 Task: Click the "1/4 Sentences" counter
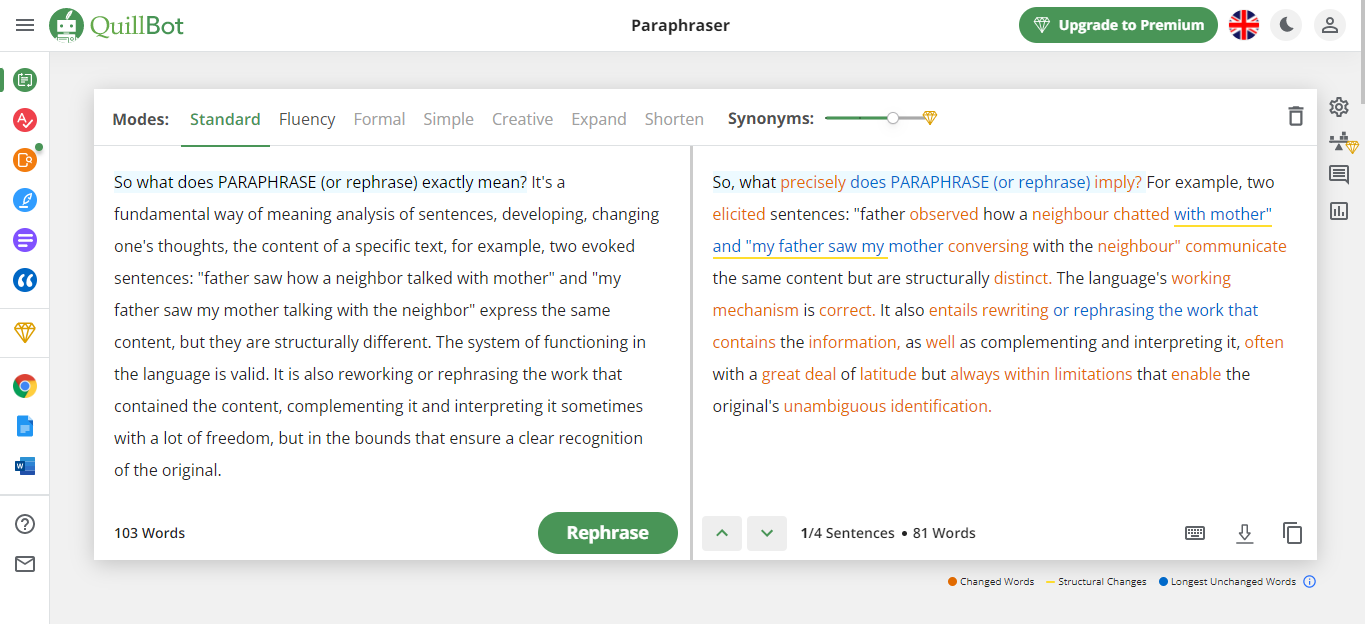[848, 533]
